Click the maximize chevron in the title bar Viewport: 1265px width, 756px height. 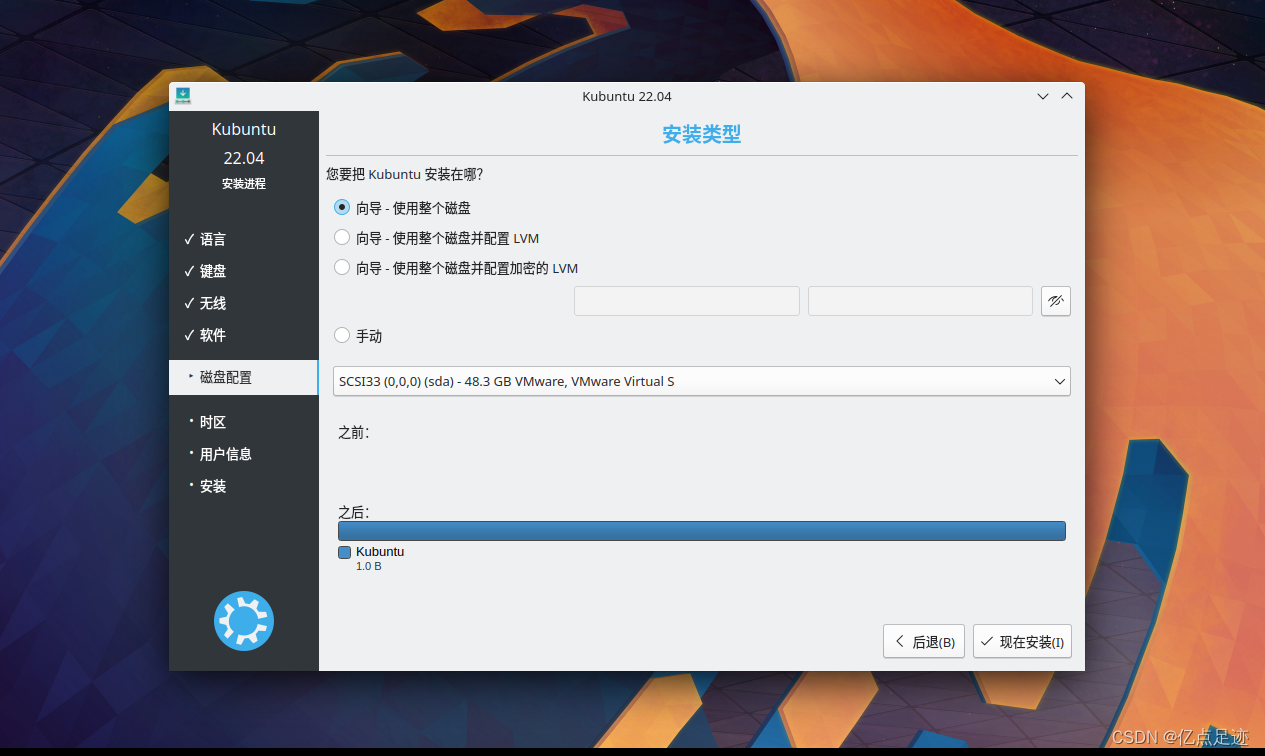[x=1067, y=96]
